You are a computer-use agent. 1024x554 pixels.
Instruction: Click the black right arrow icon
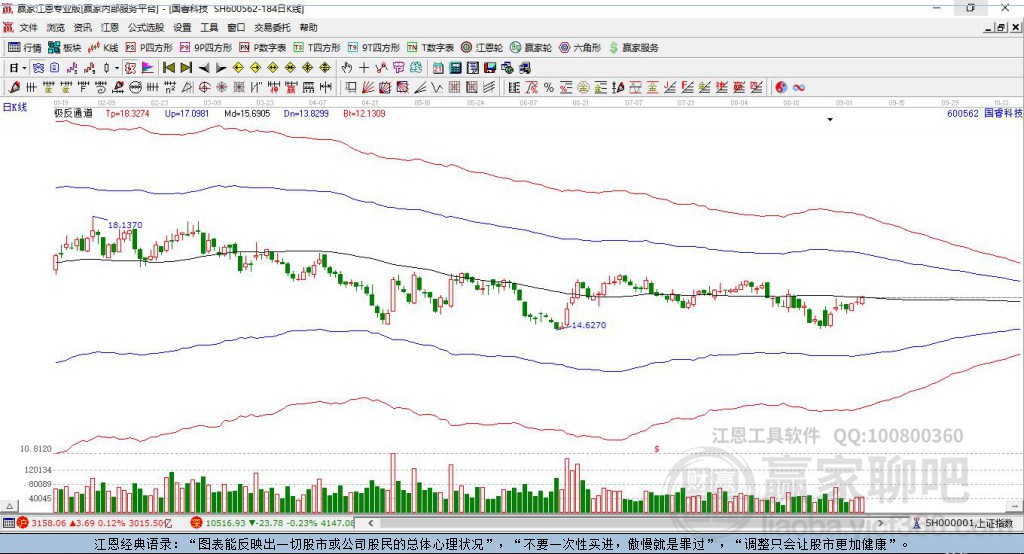coord(221,68)
